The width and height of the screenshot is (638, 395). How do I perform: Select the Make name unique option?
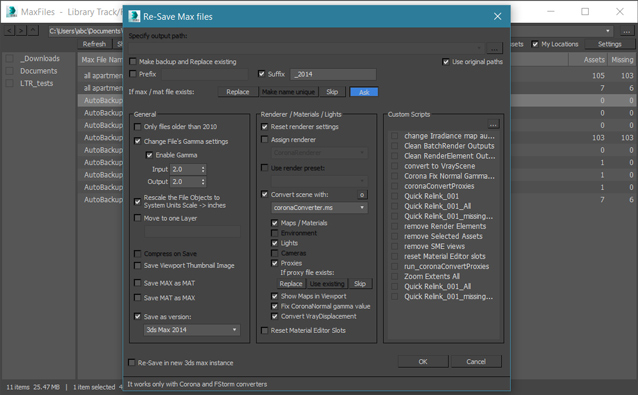click(x=288, y=92)
